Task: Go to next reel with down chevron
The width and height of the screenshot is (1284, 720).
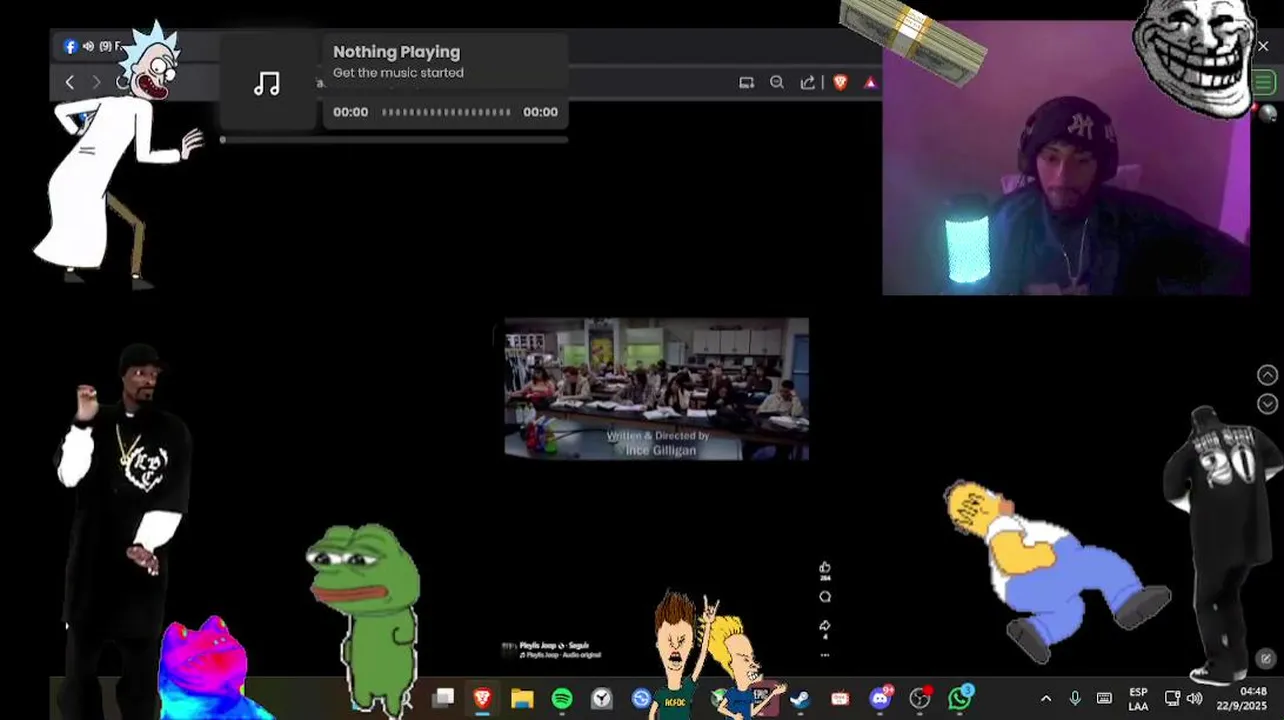Action: point(1267,404)
